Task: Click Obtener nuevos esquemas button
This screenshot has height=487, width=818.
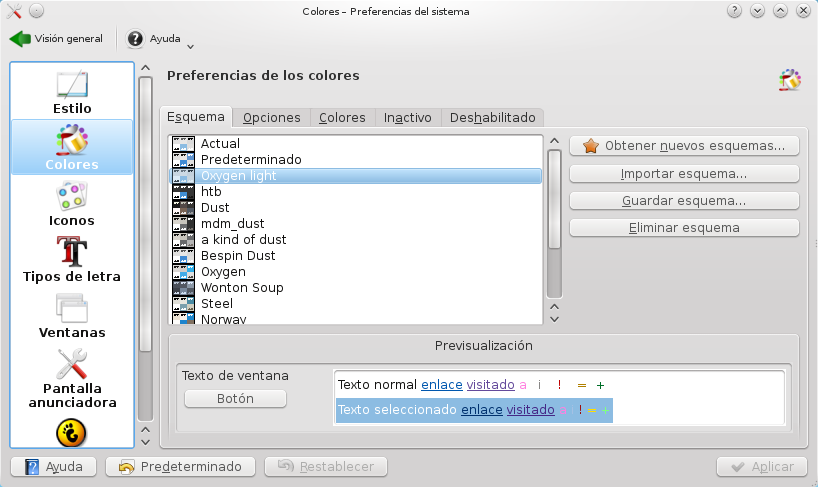Action: 684,146
